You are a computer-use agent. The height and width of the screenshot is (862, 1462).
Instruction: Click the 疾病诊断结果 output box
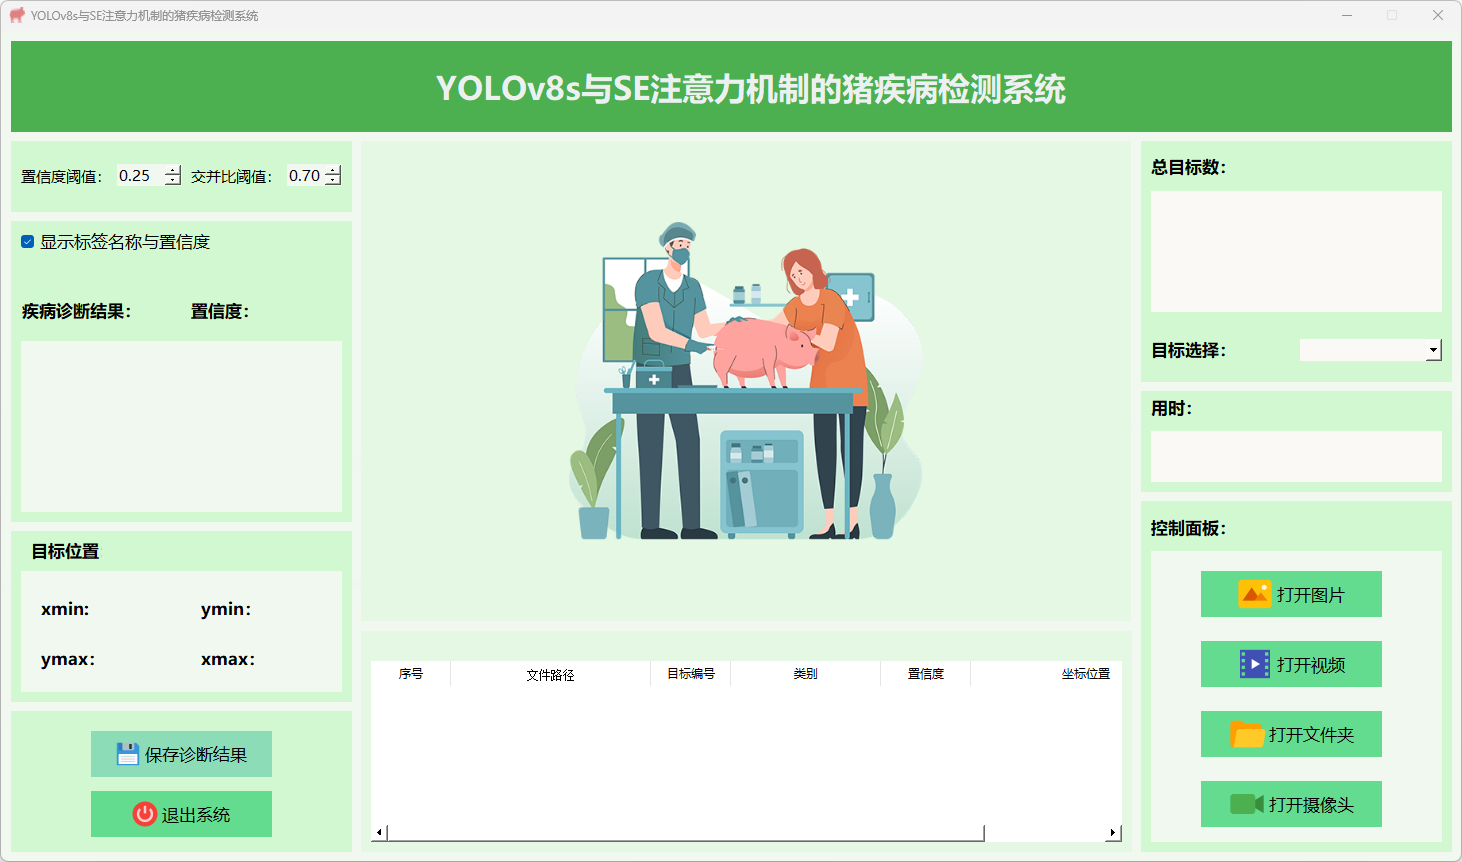point(181,426)
